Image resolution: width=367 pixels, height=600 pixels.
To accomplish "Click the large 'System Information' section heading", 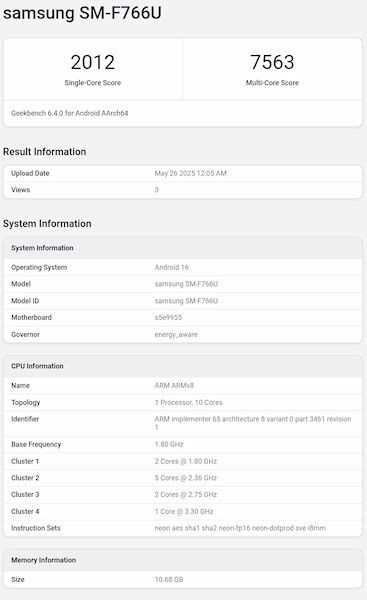I will coord(47,223).
